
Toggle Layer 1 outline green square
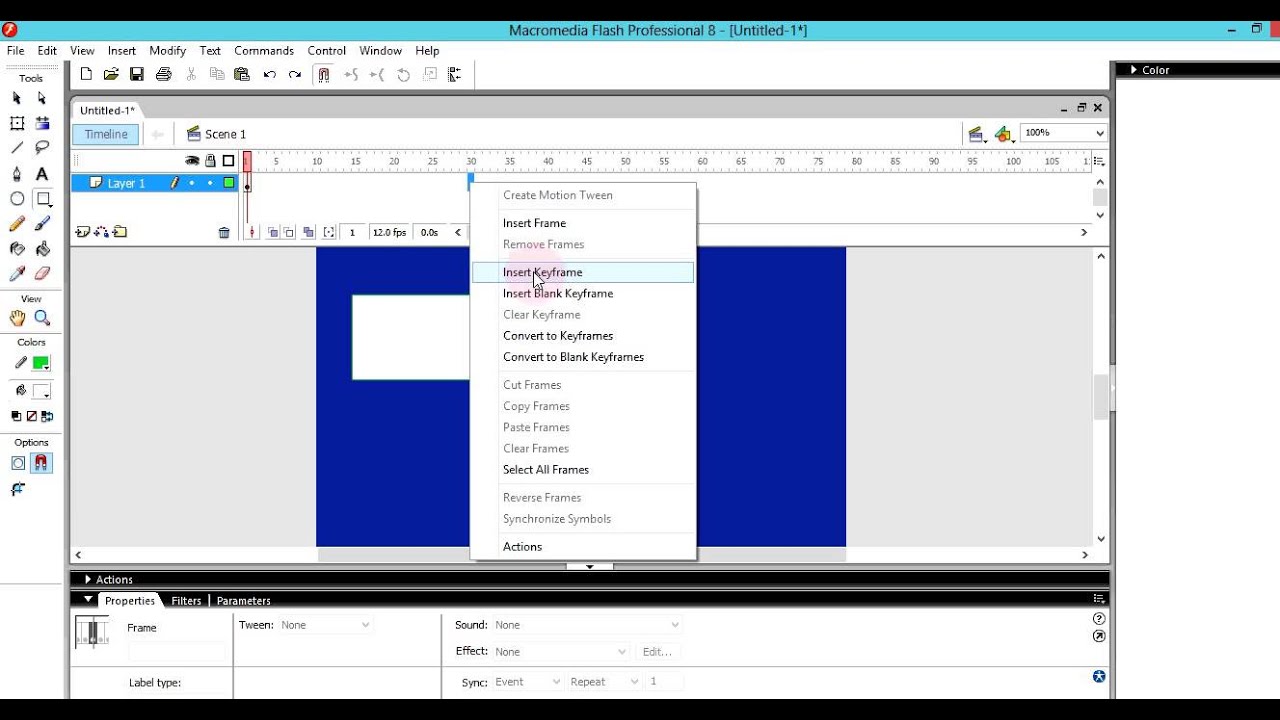[229, 183]
